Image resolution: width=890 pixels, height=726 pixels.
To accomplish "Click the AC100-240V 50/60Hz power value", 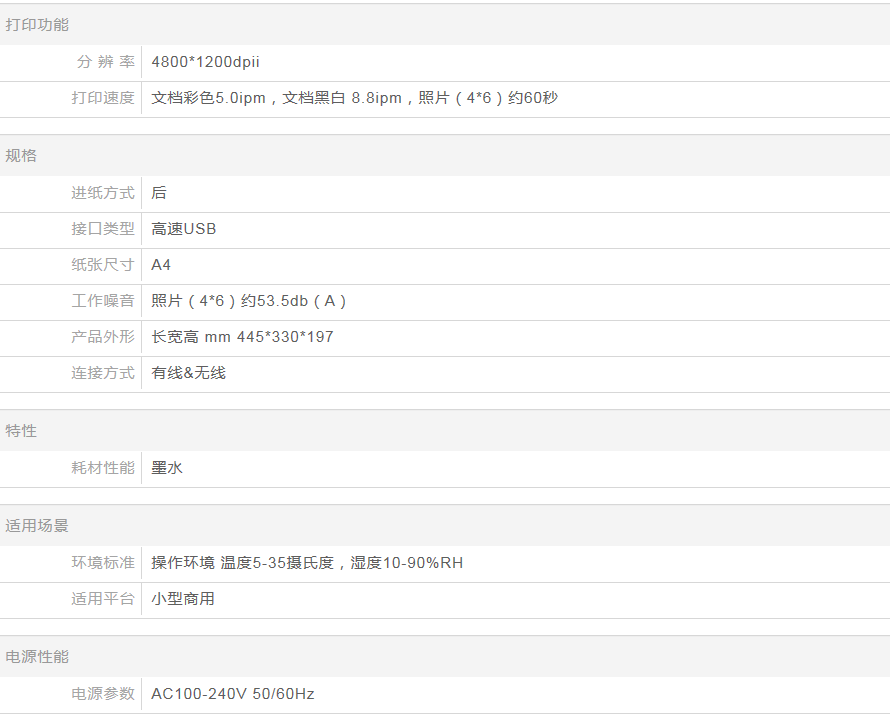I will click(233, 694).
